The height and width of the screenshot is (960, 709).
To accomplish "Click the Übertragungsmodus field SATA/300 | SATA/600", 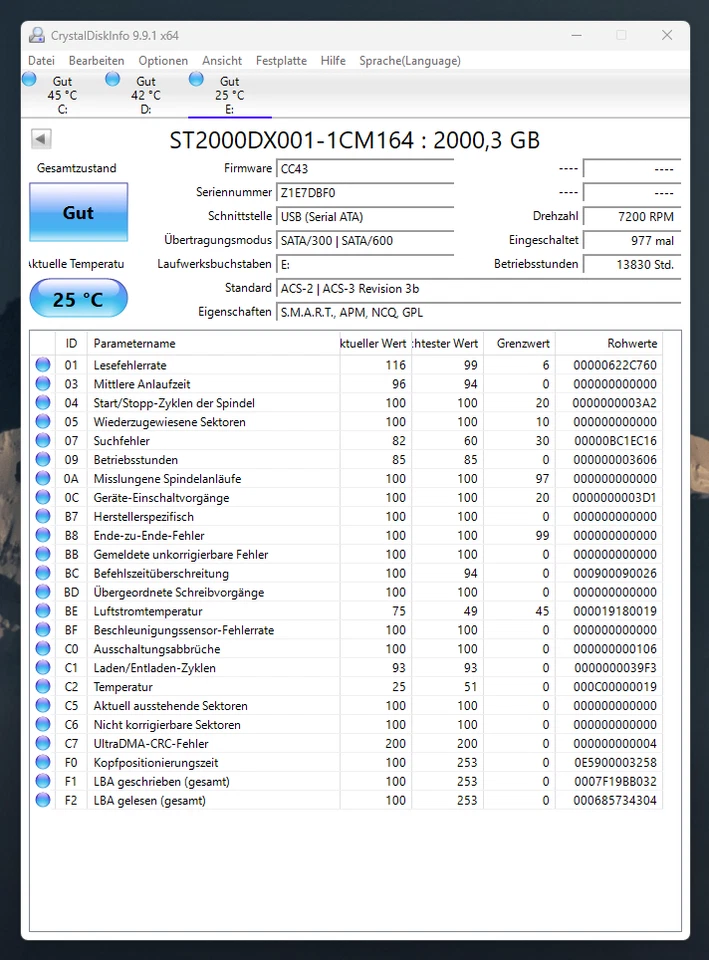I will pos(365,240).
